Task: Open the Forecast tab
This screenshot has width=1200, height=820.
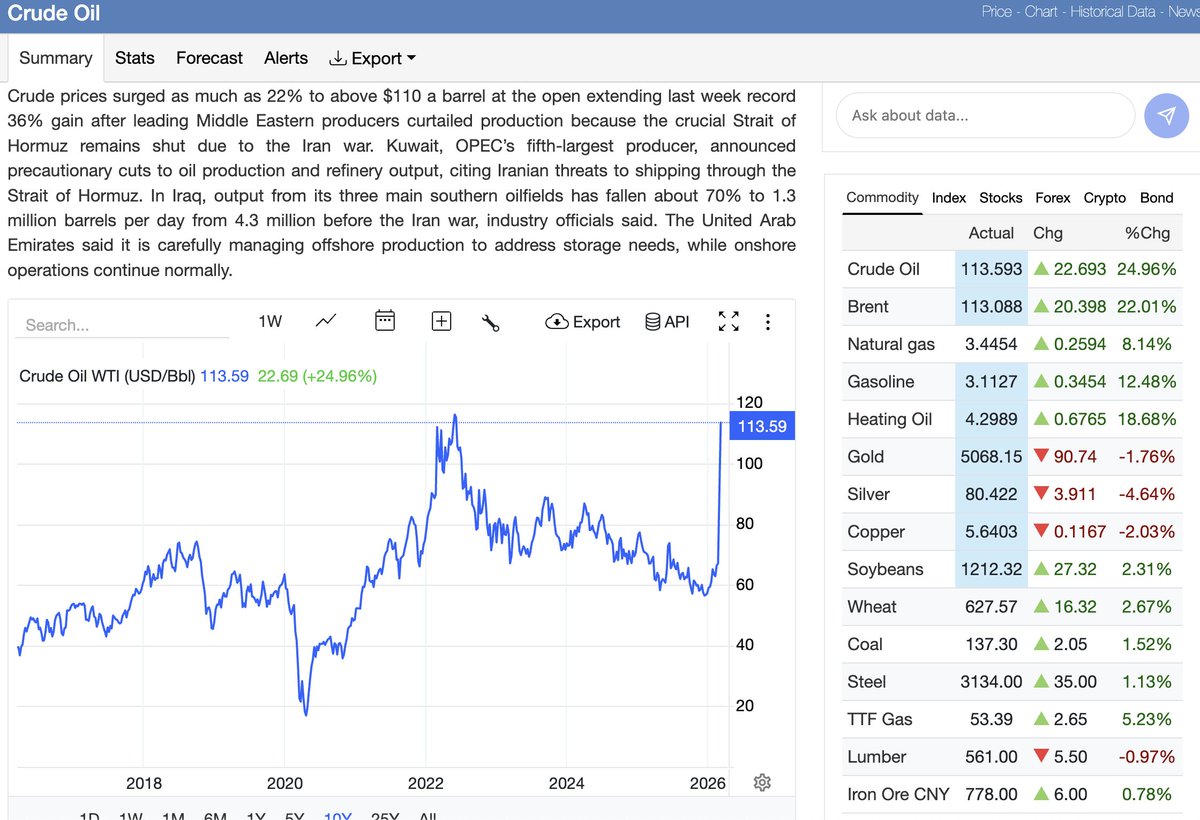Action: [x=209, y=58]
